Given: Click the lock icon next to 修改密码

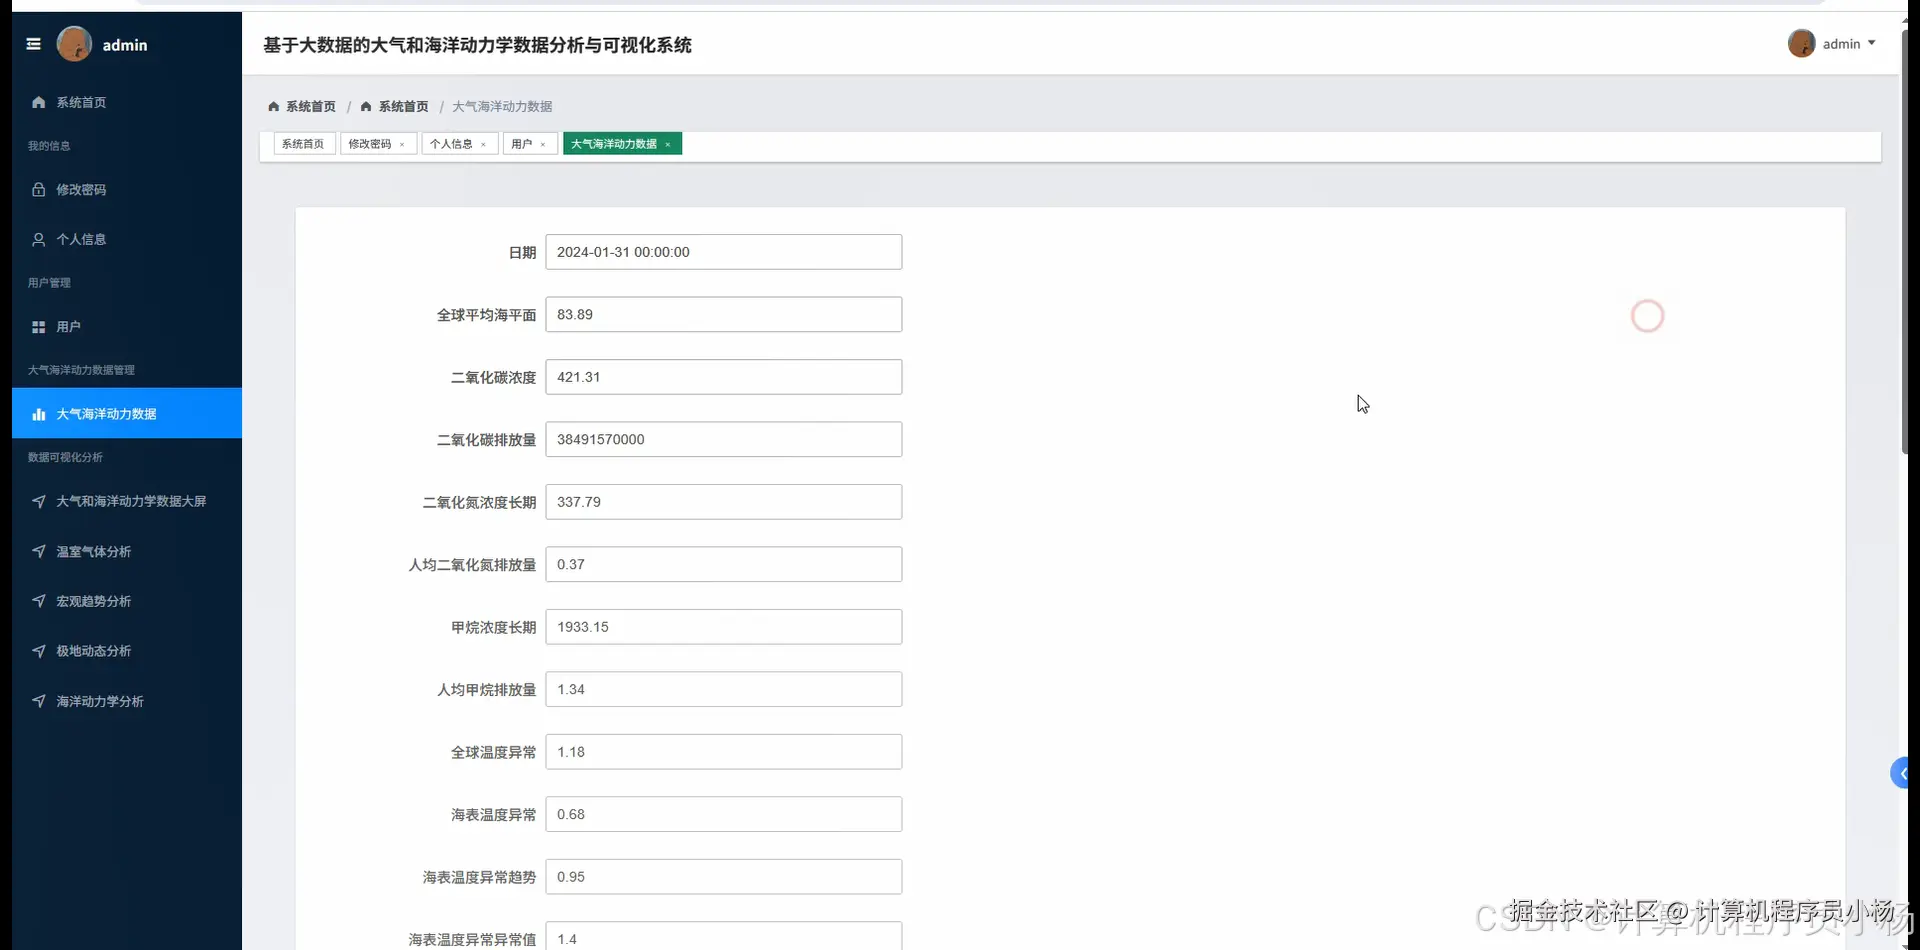Looking at the screenshot, I should tap(38, 189).
